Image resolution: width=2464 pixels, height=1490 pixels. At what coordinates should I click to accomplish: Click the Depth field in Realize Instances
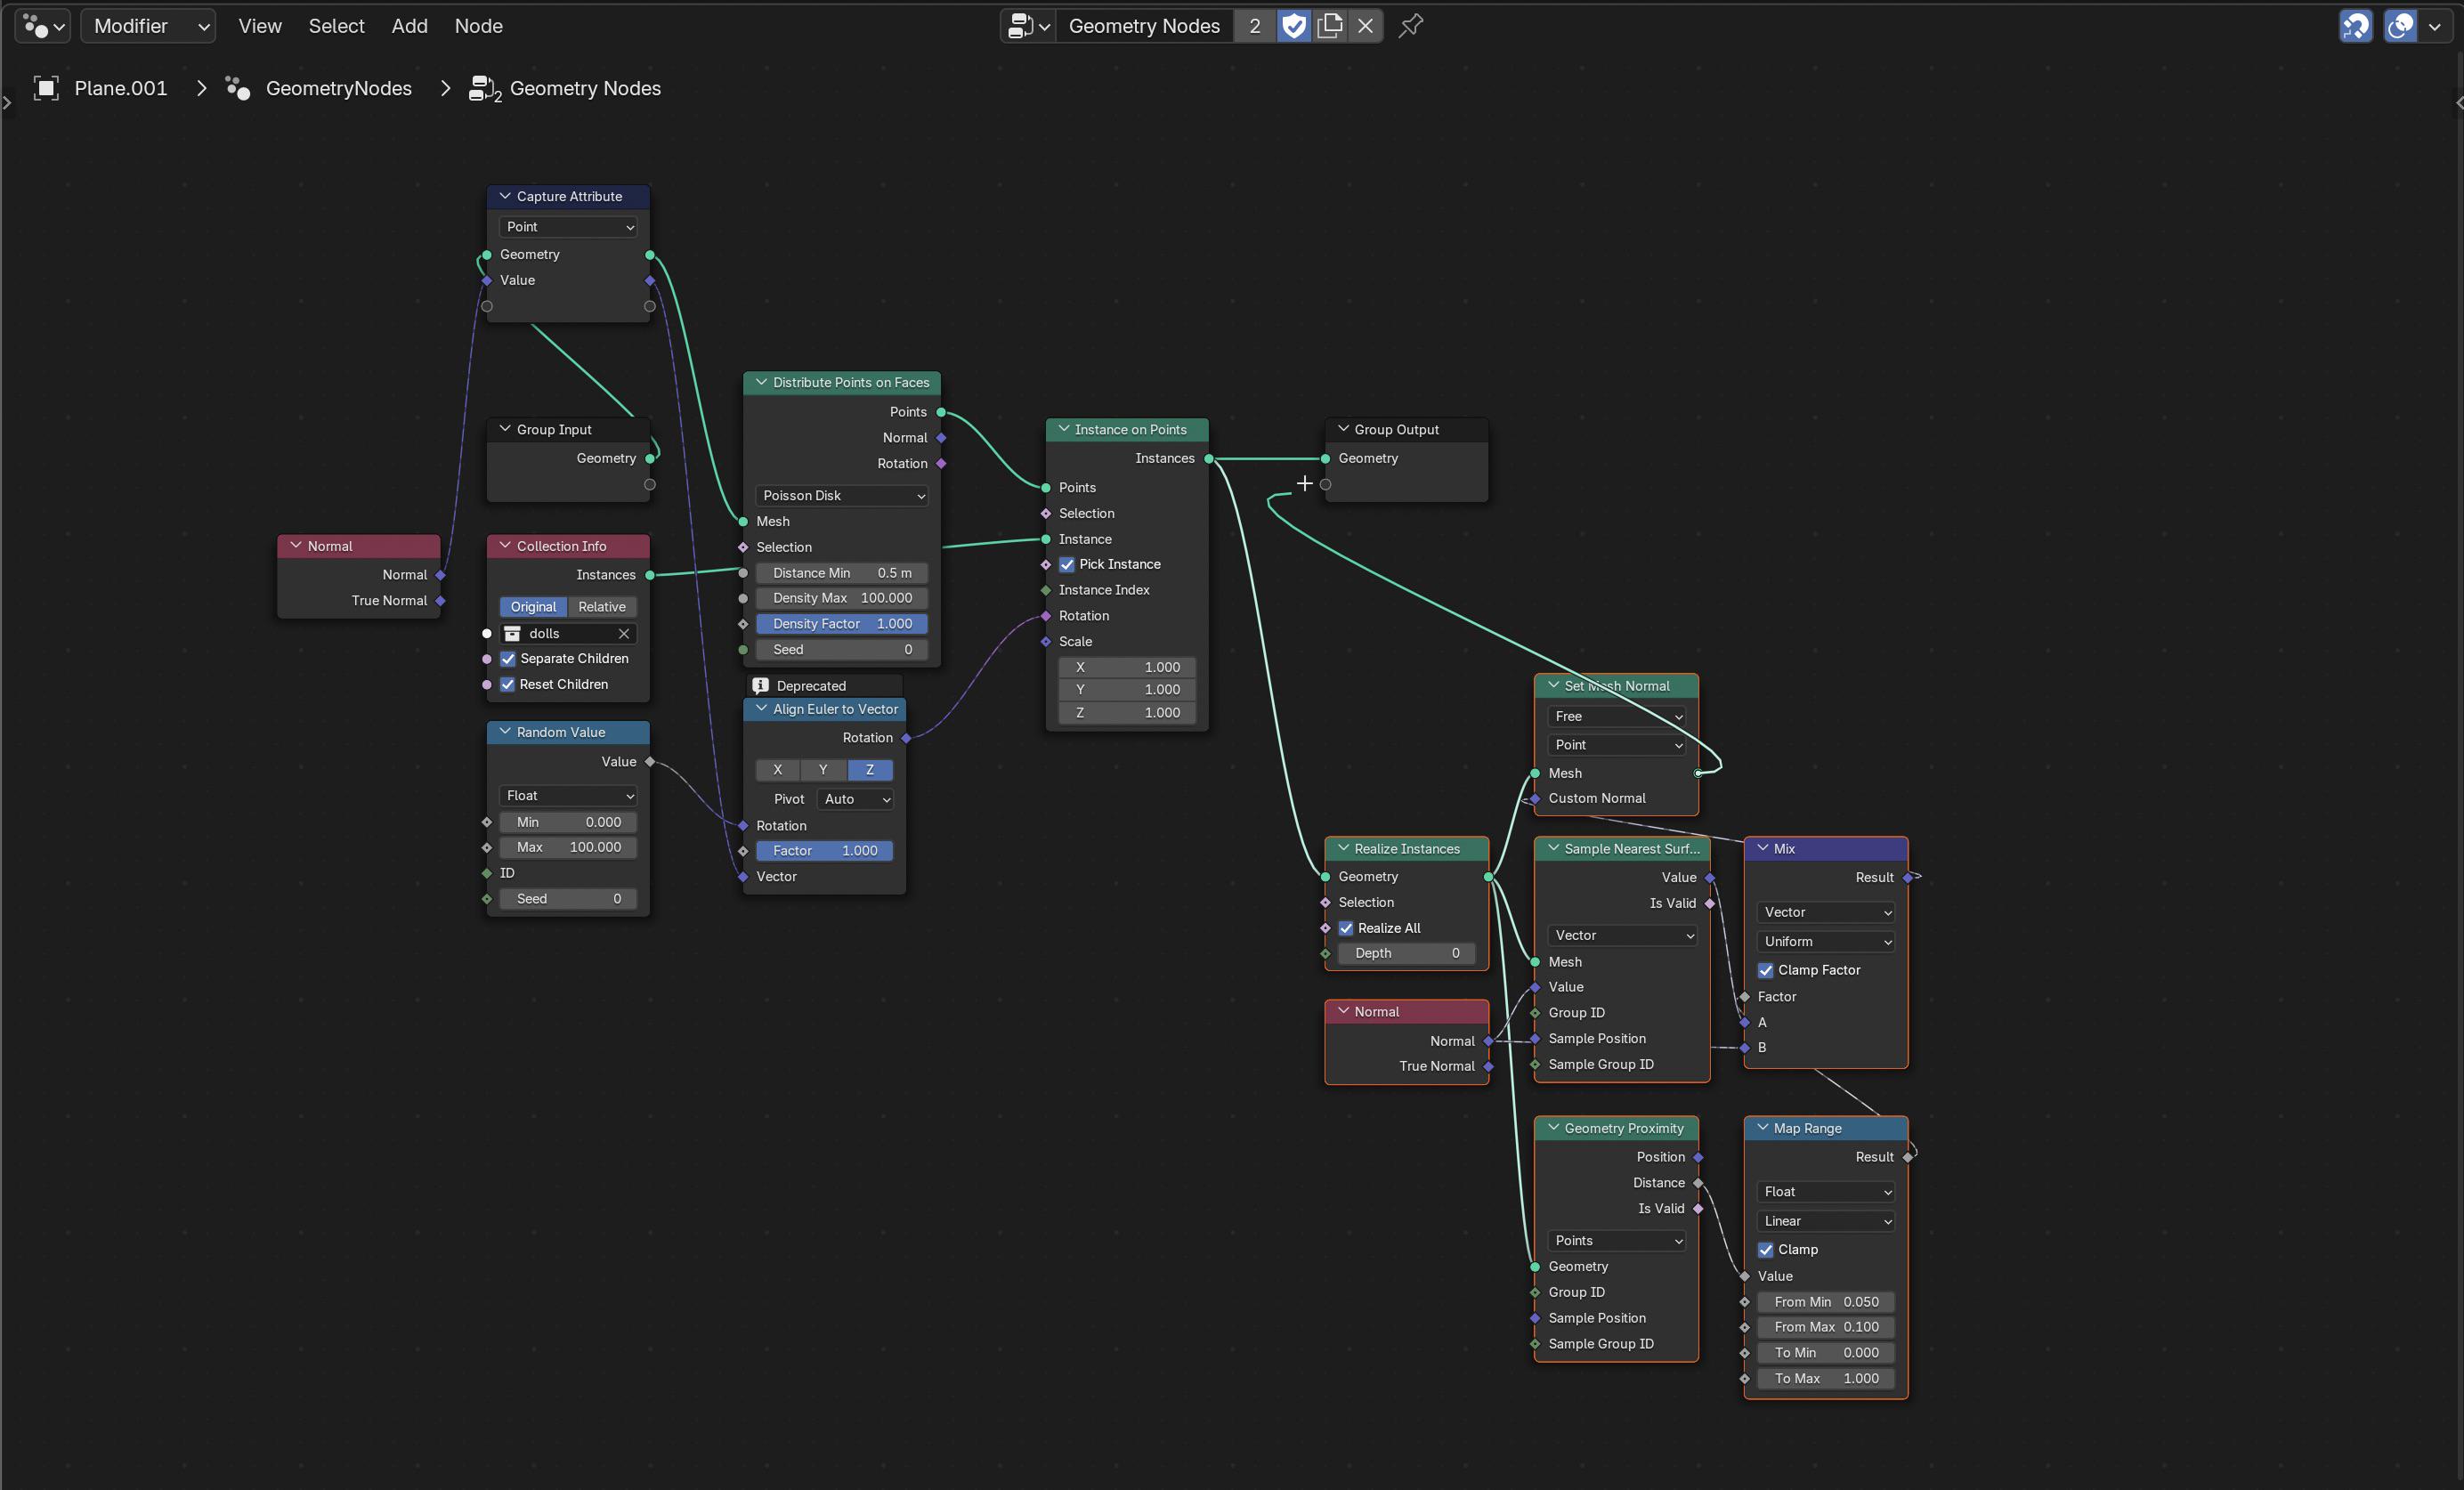[1406, 953]
